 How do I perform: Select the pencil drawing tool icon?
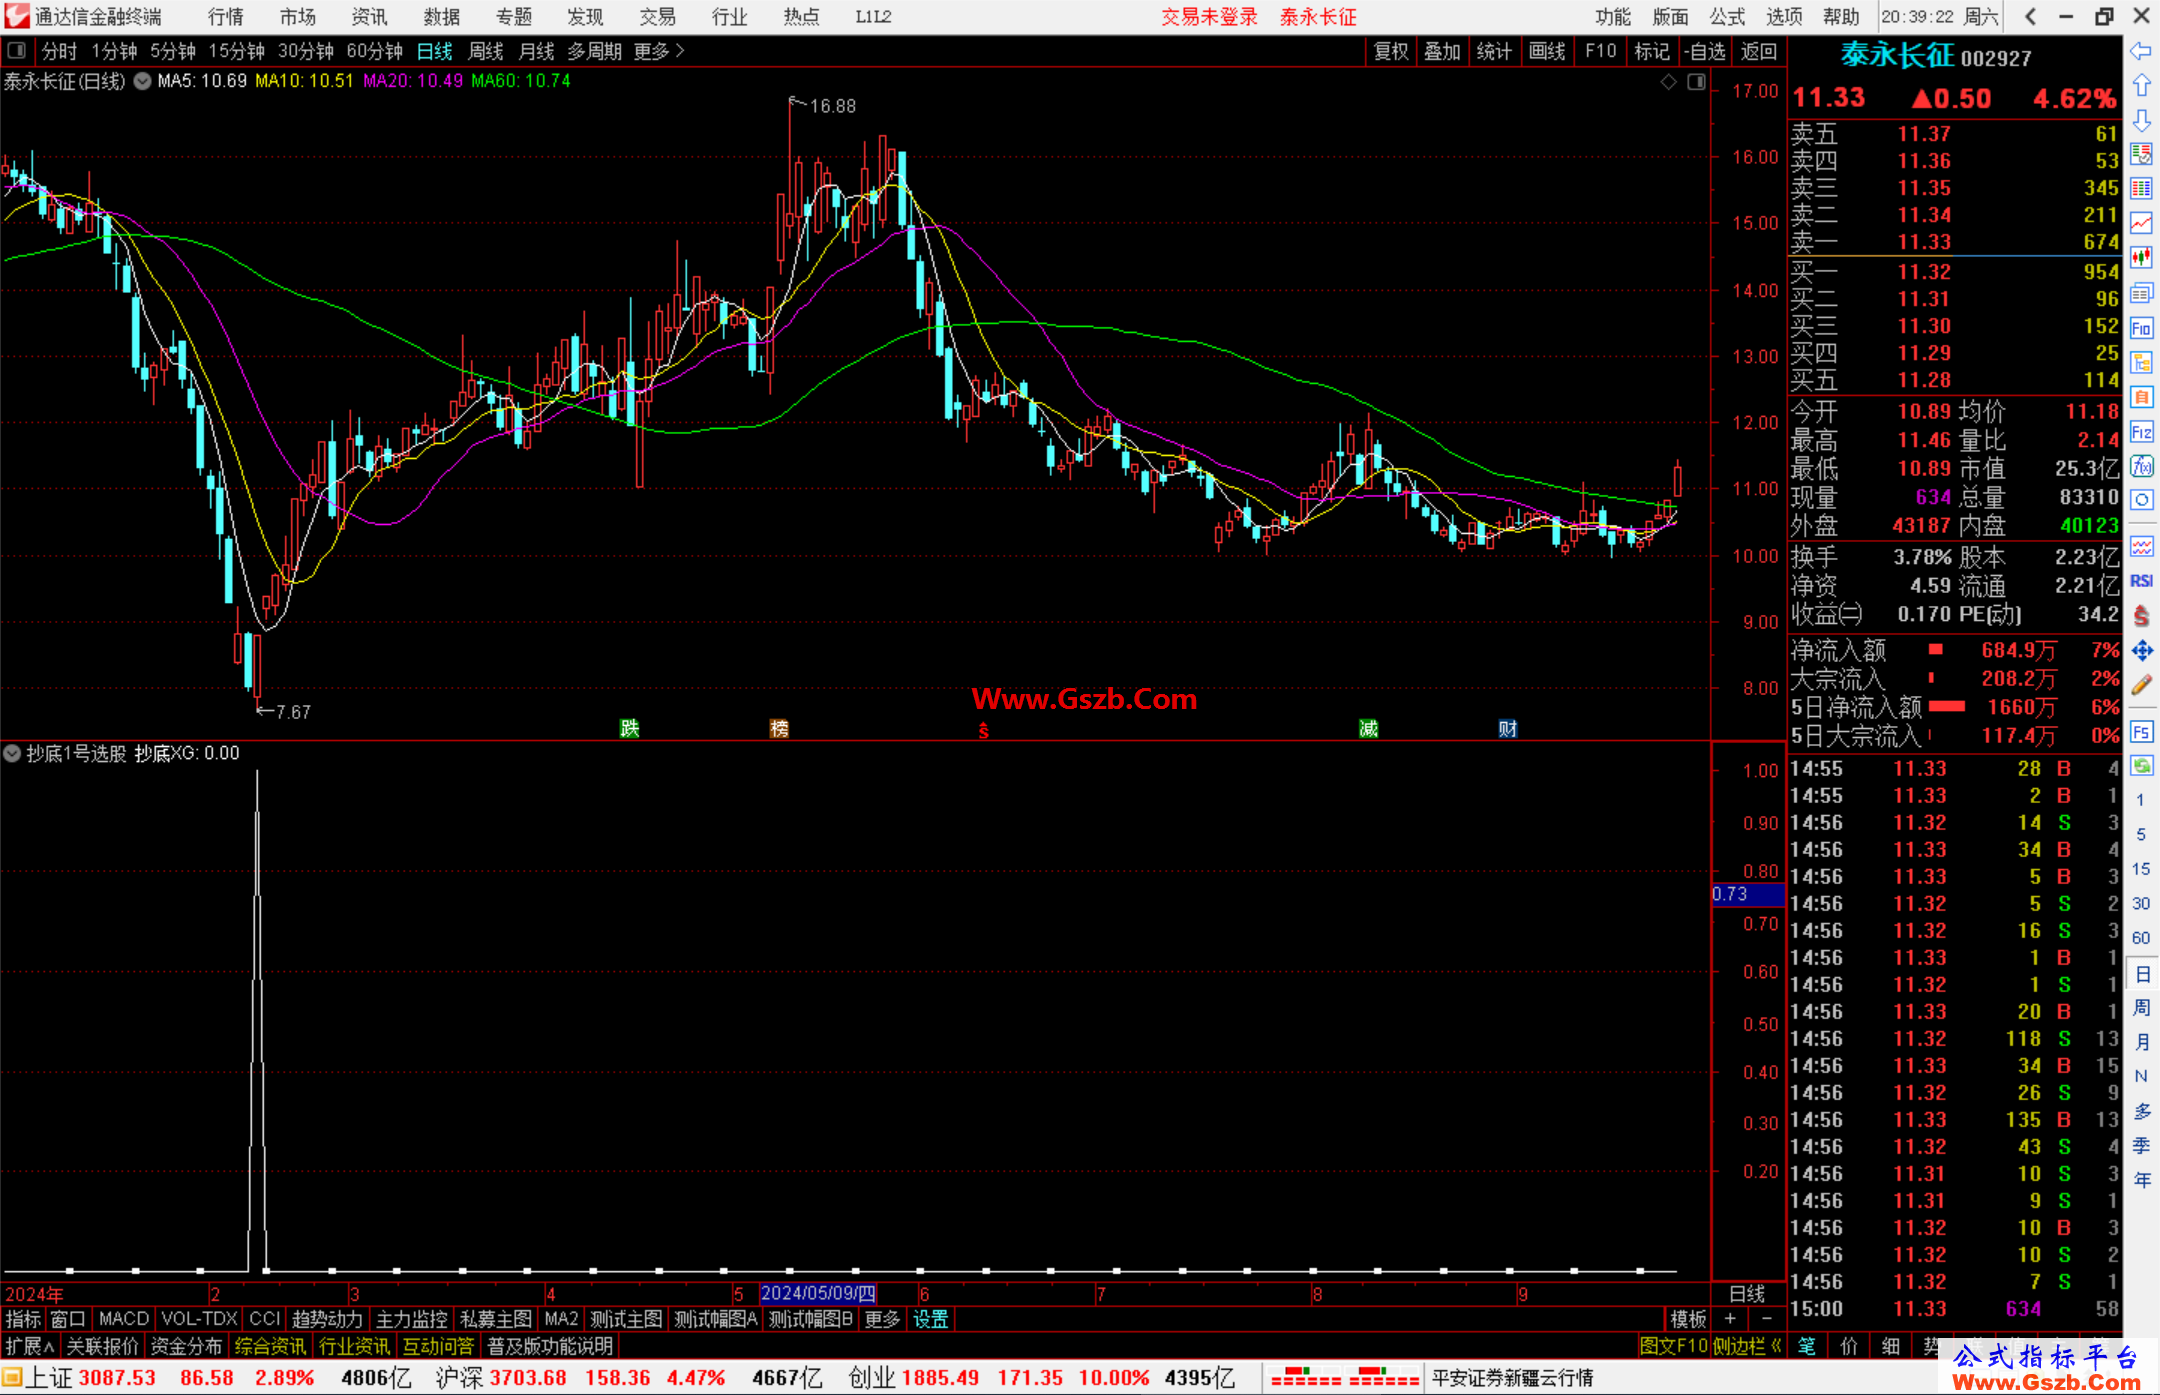pyautogui.click(x=2141, y=685)
